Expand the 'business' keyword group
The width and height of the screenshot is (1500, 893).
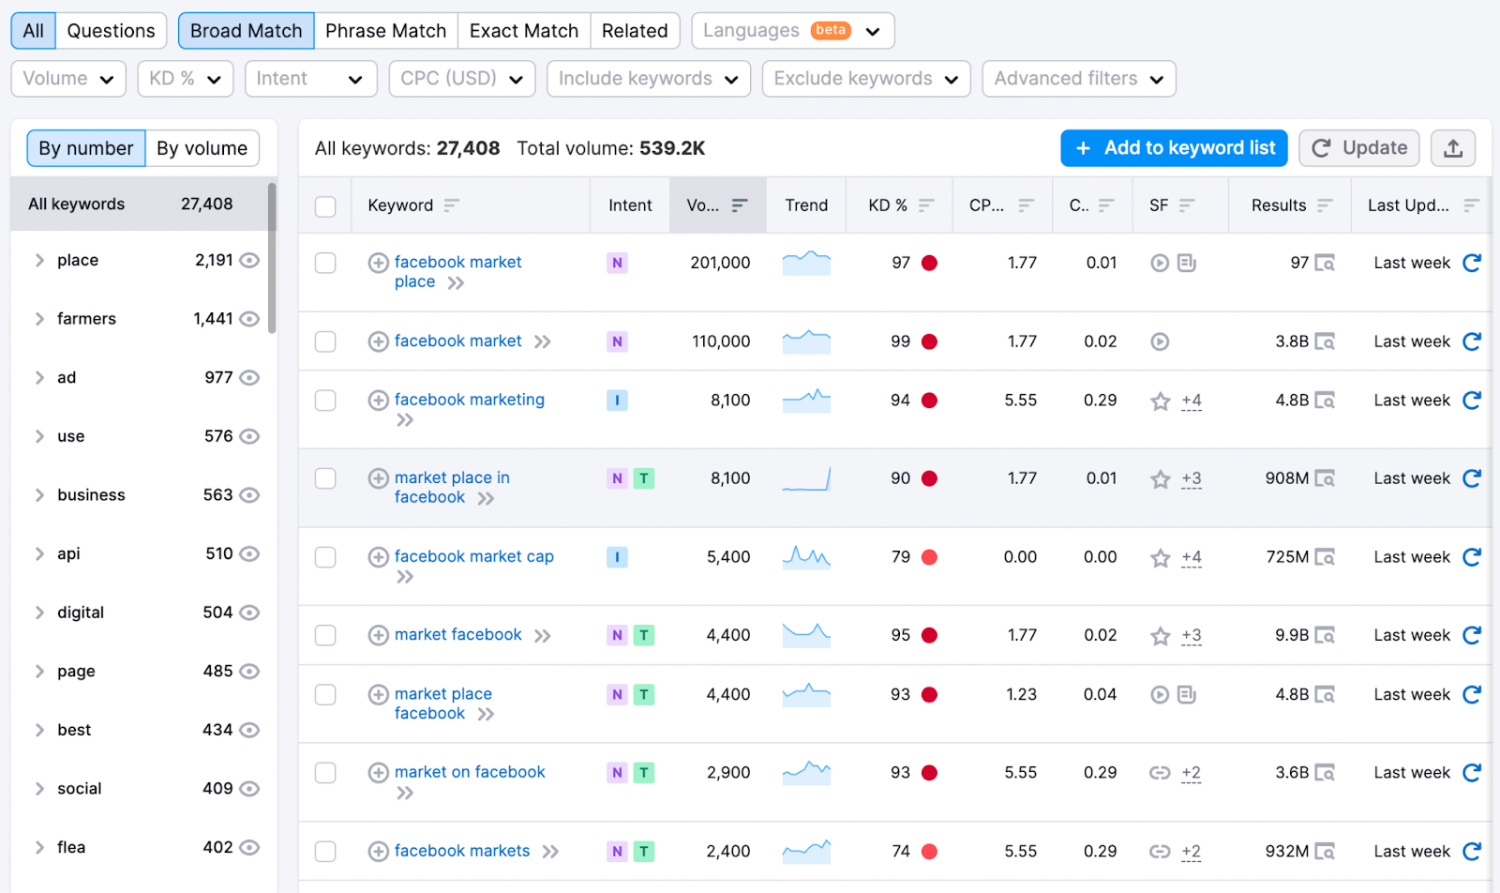(x=40, y=495)
